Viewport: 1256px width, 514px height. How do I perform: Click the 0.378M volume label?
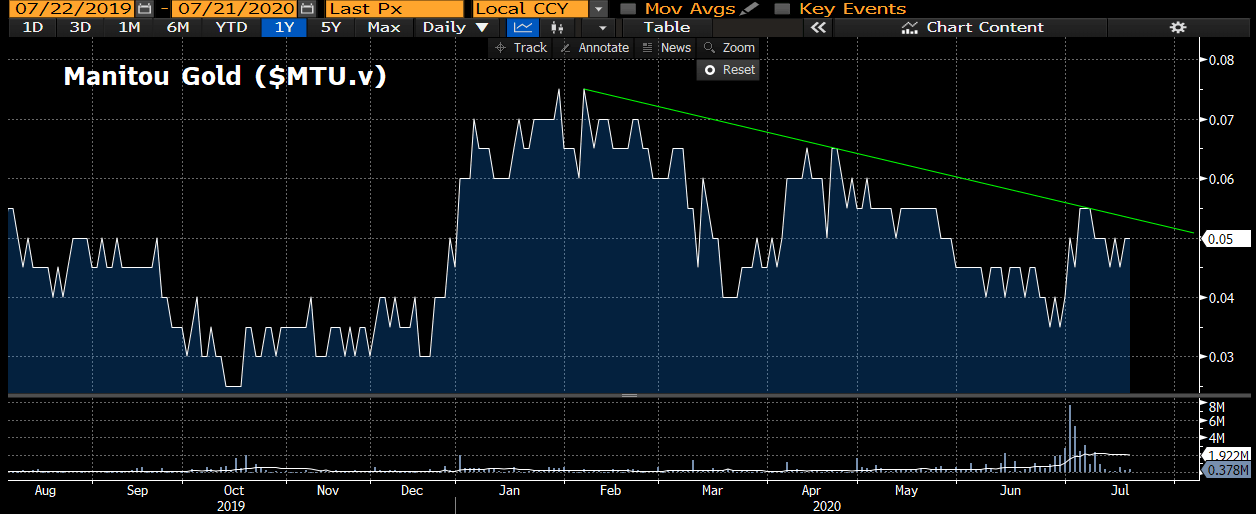click(x=1225, y=471)
